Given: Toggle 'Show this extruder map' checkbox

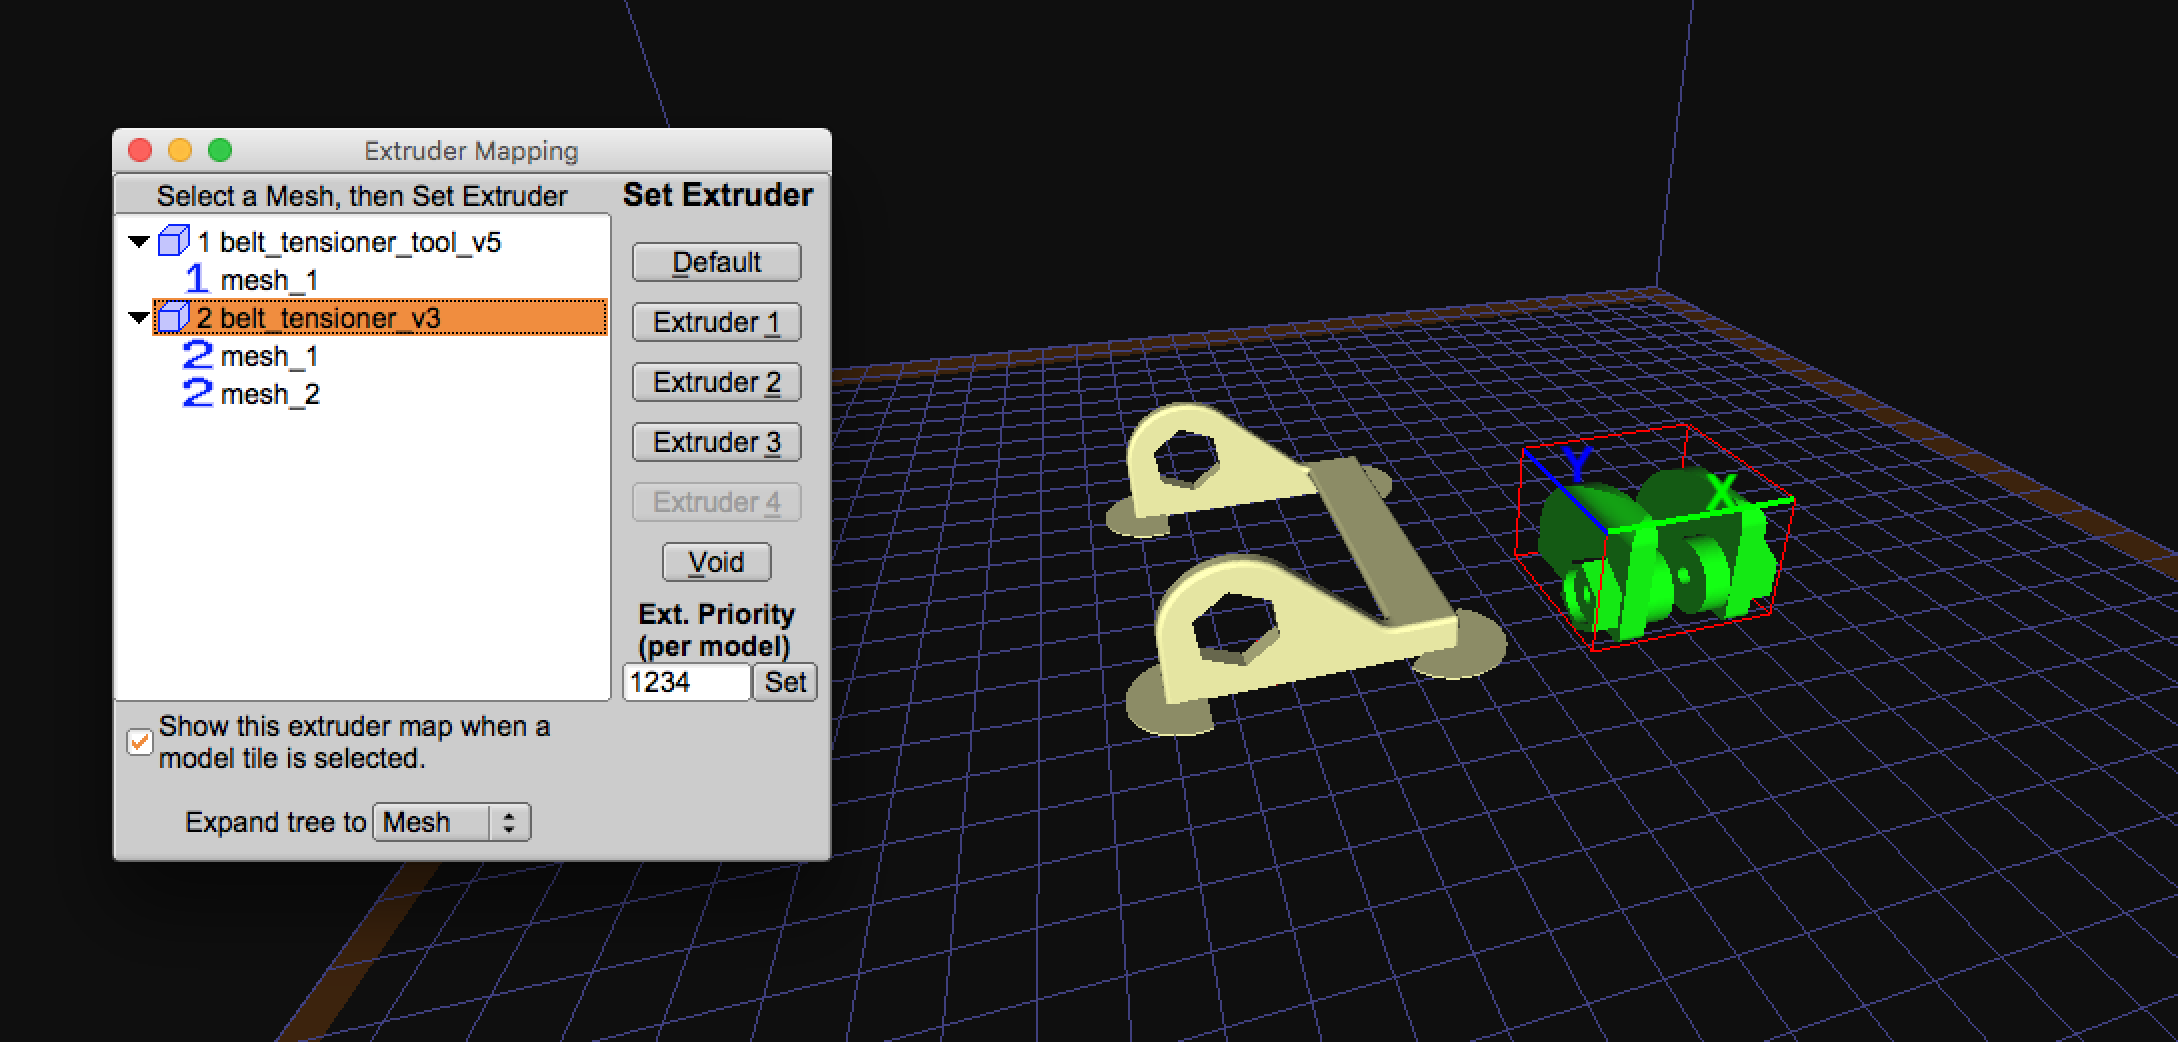Looking at the screenshot, I should point(140,742).
